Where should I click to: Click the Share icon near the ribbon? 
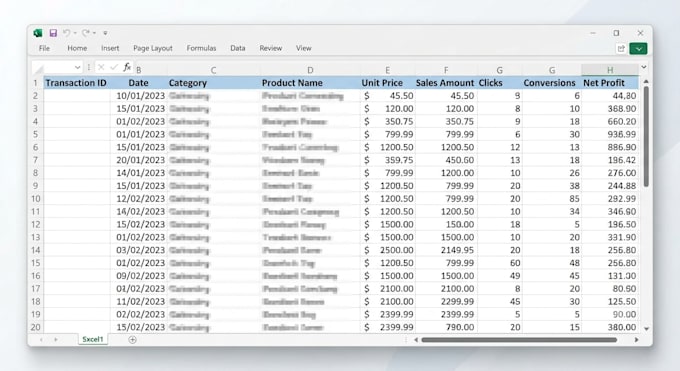621,49
